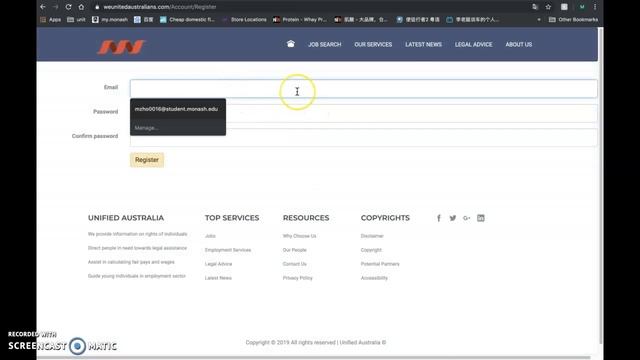Open OUR SERVICES menu item

point(373,44)
